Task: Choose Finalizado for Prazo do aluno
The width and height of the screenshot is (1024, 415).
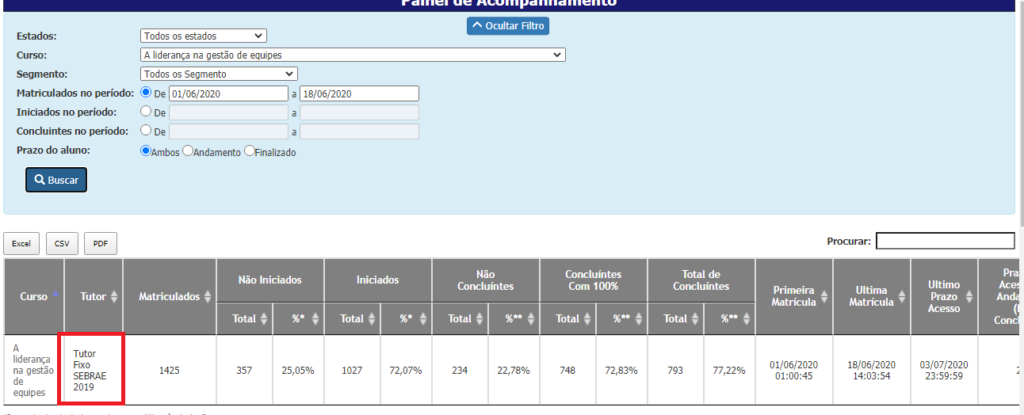Action: pyautogui.click(x=249, y=151)
